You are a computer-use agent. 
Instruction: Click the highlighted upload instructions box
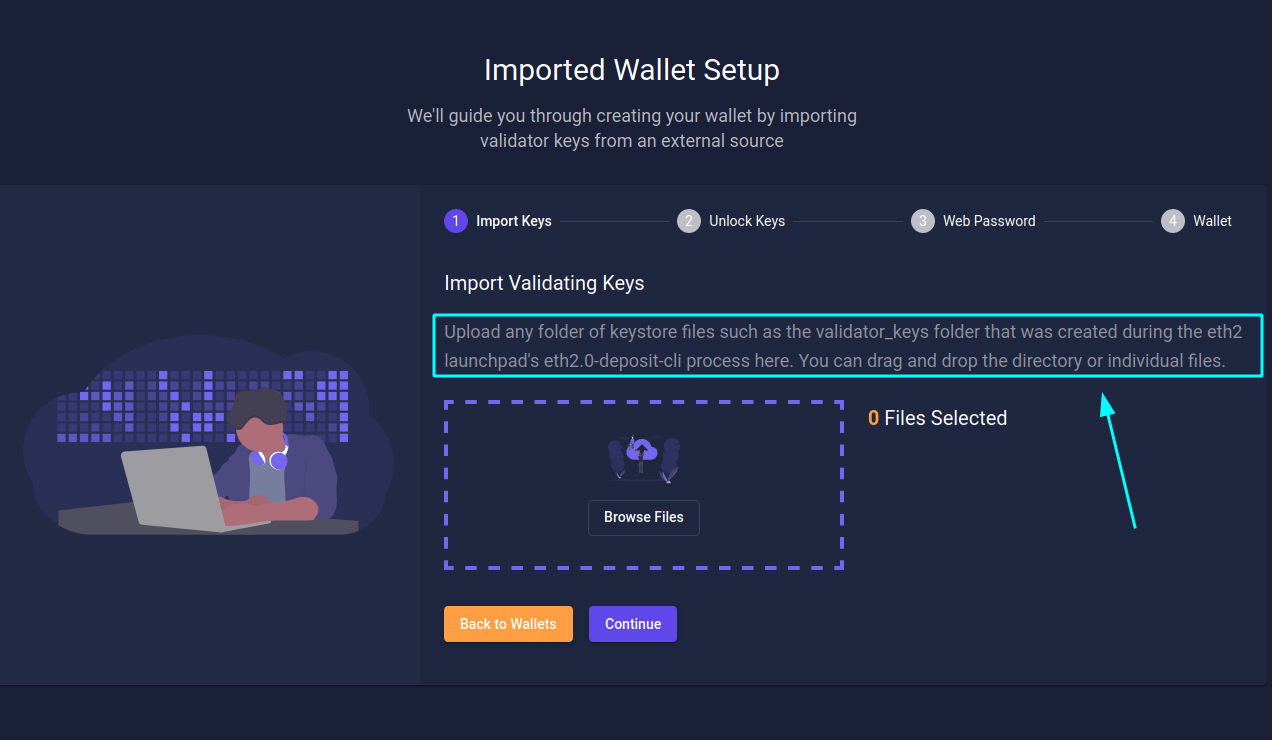tap(848, 346)
